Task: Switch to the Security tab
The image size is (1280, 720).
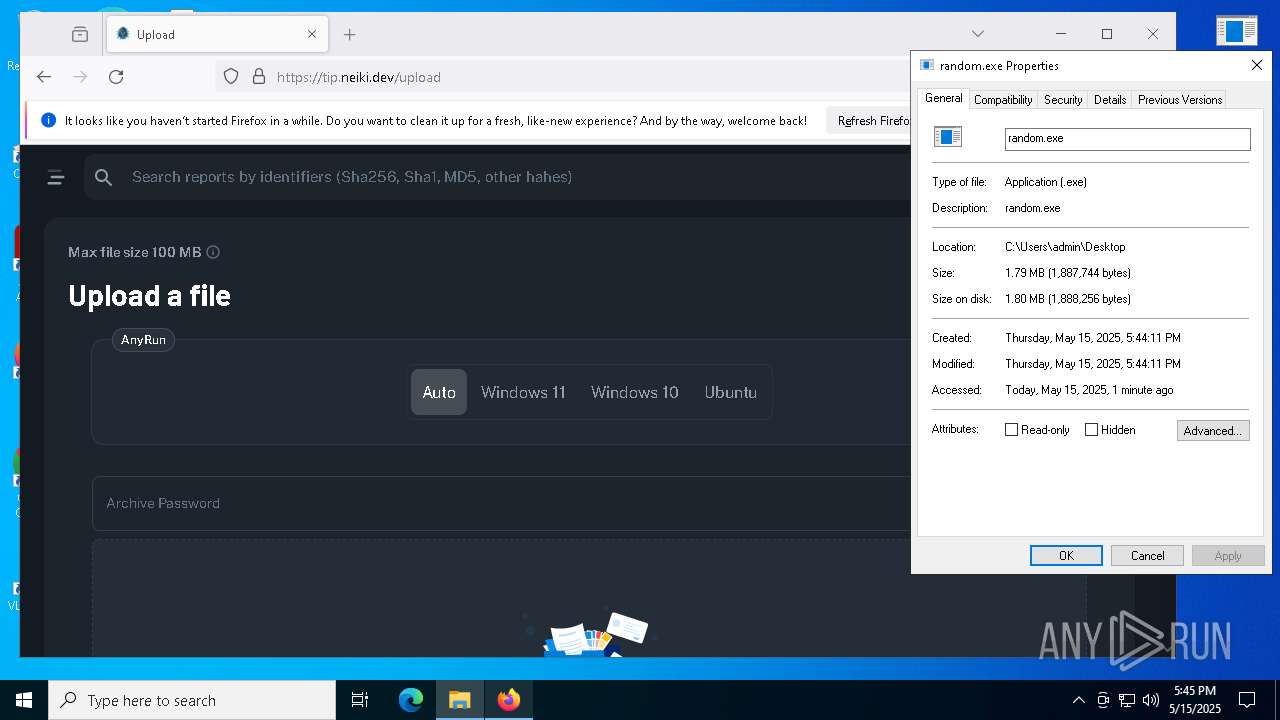Action: (1063, 100)
